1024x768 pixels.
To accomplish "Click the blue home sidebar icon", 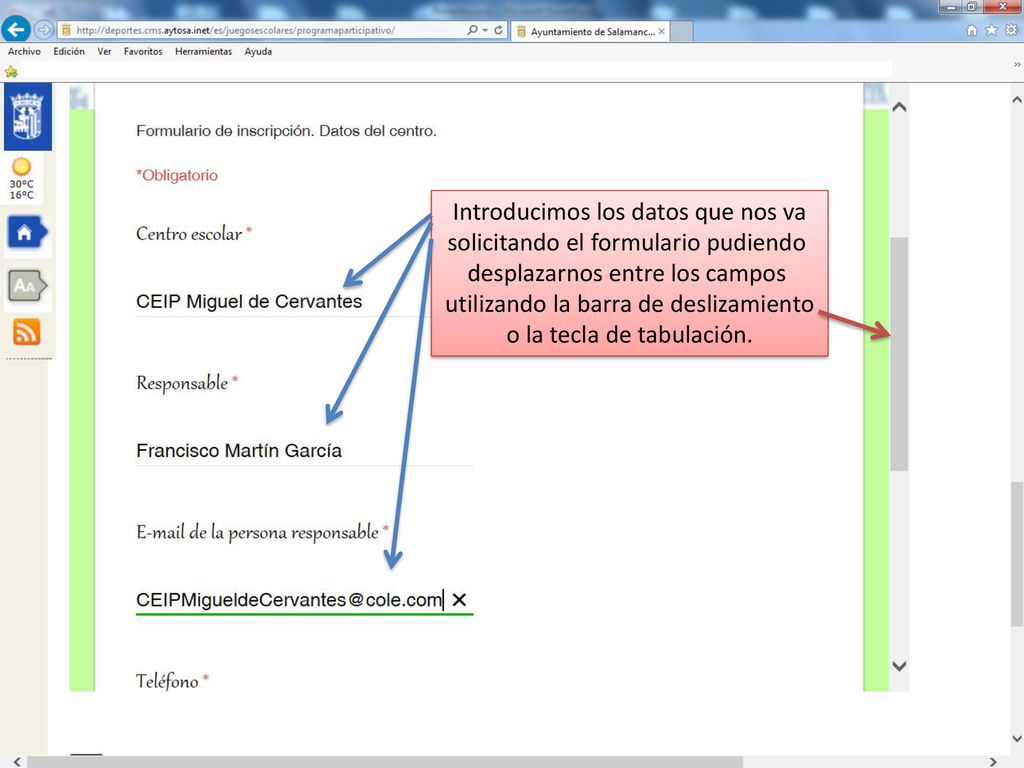I will [x=26, y=232].
